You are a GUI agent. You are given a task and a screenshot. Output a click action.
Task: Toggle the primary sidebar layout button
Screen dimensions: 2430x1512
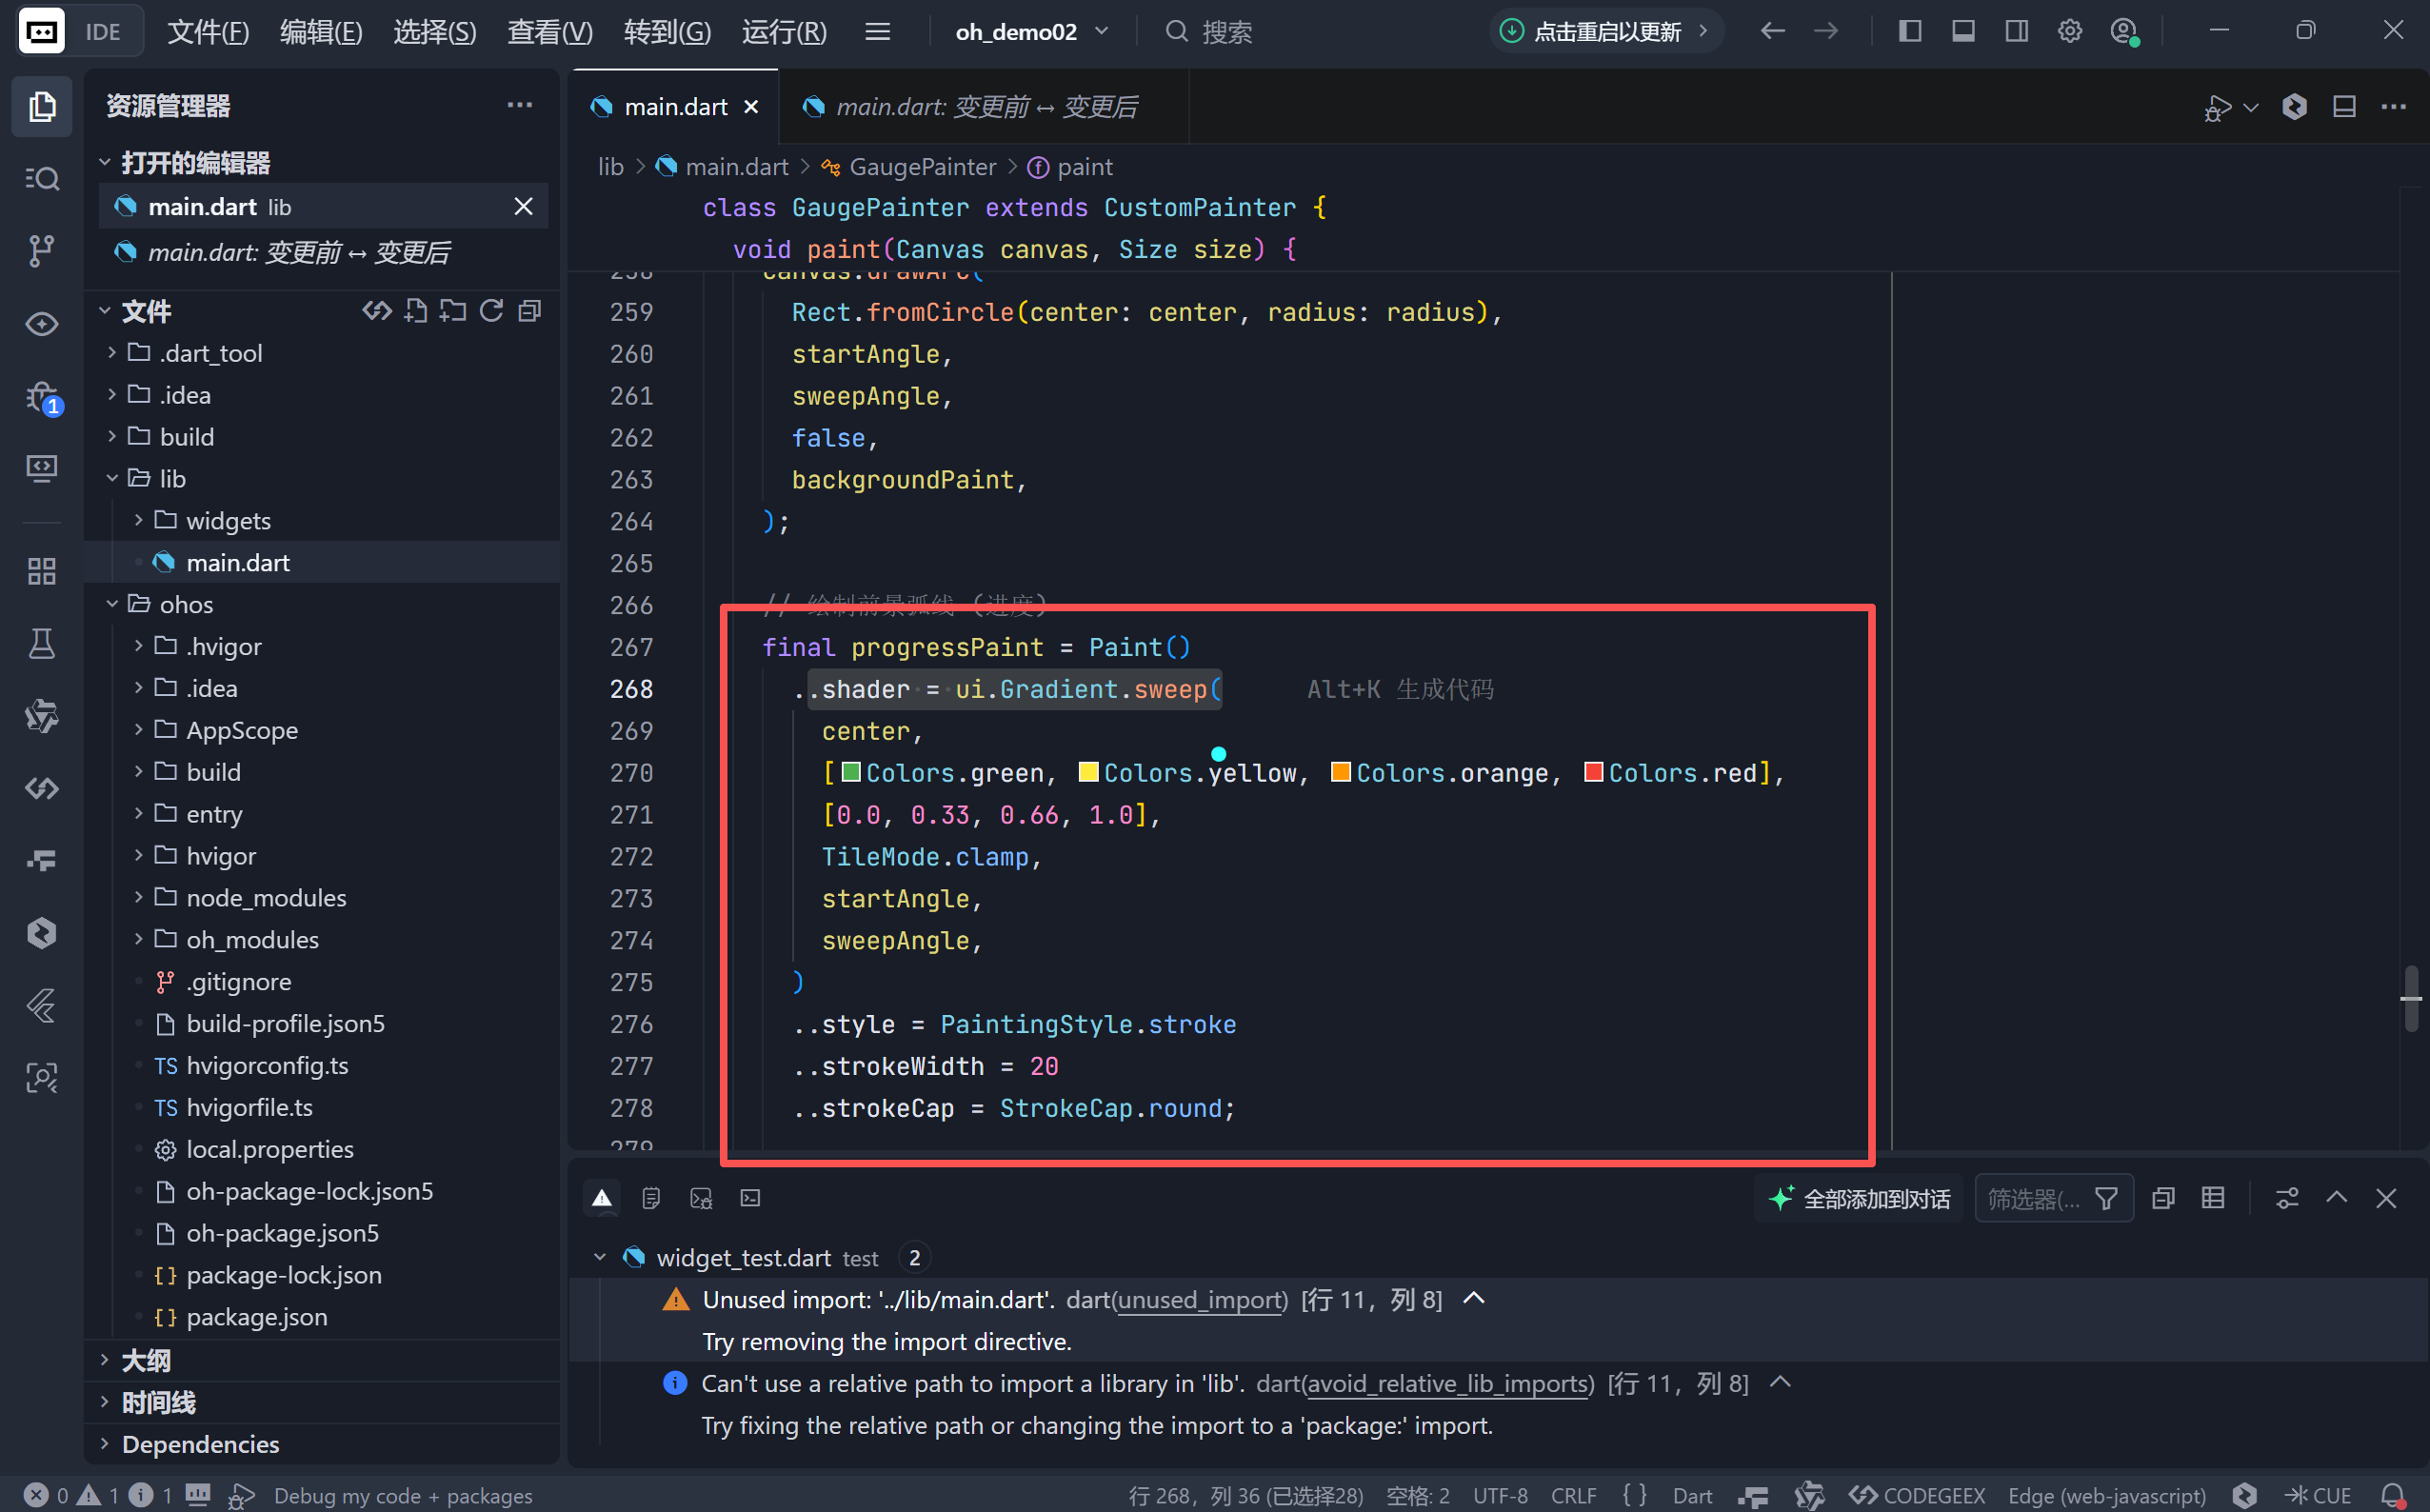pos(1909,31)
